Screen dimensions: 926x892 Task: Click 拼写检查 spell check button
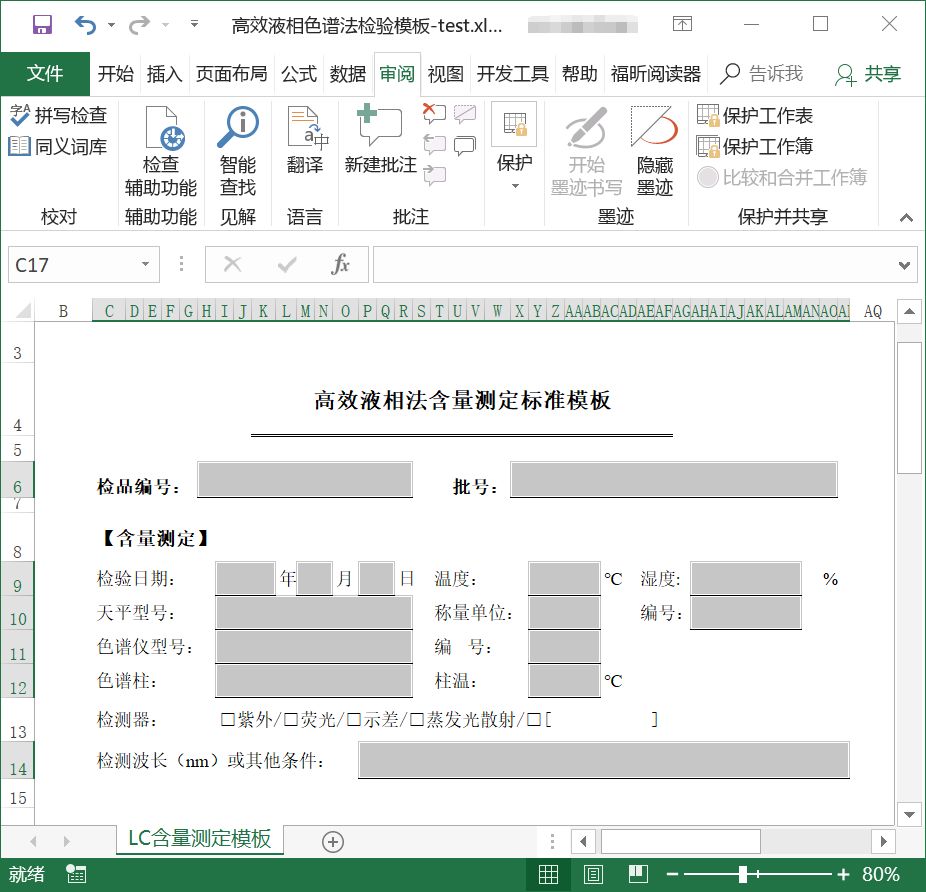point(58,116)
